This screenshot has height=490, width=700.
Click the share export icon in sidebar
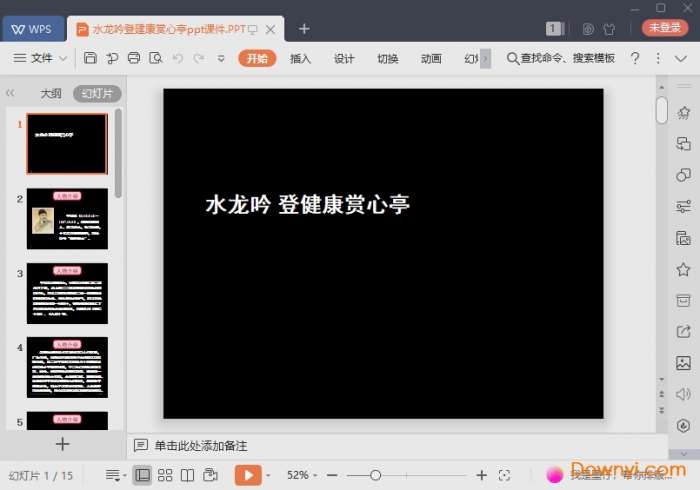[683, 332]
